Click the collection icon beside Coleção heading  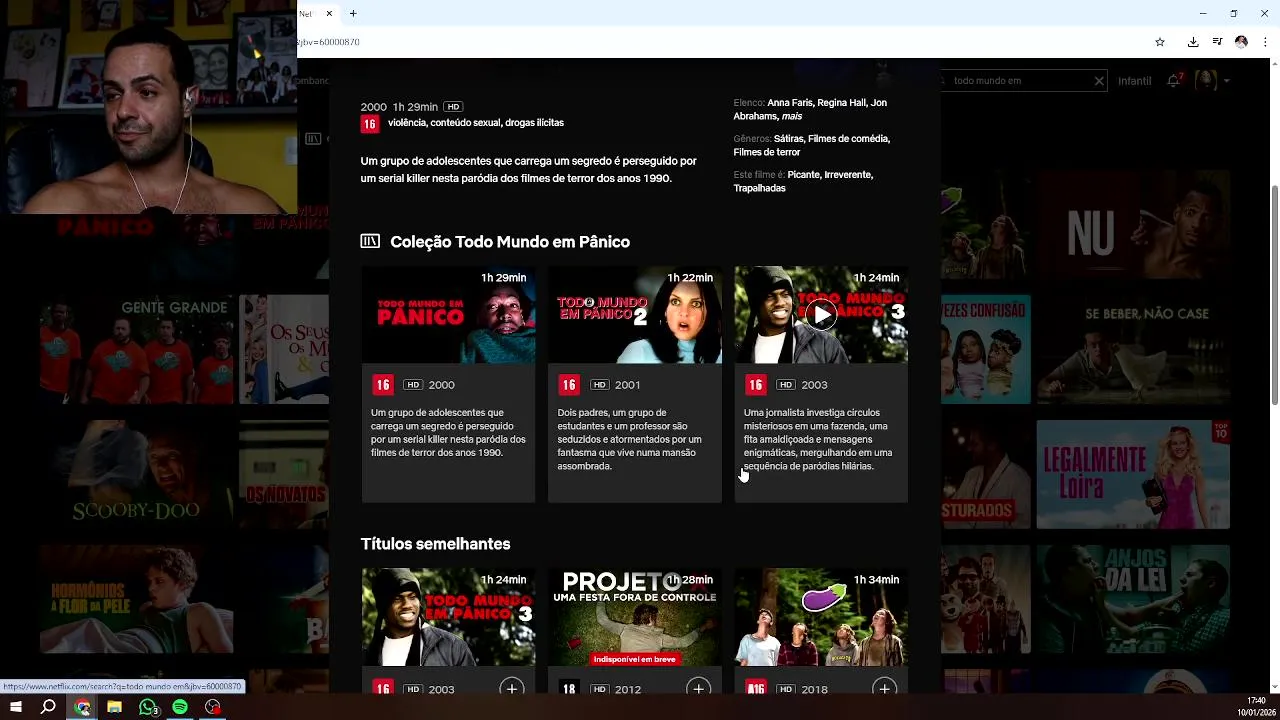pos(370,241)
